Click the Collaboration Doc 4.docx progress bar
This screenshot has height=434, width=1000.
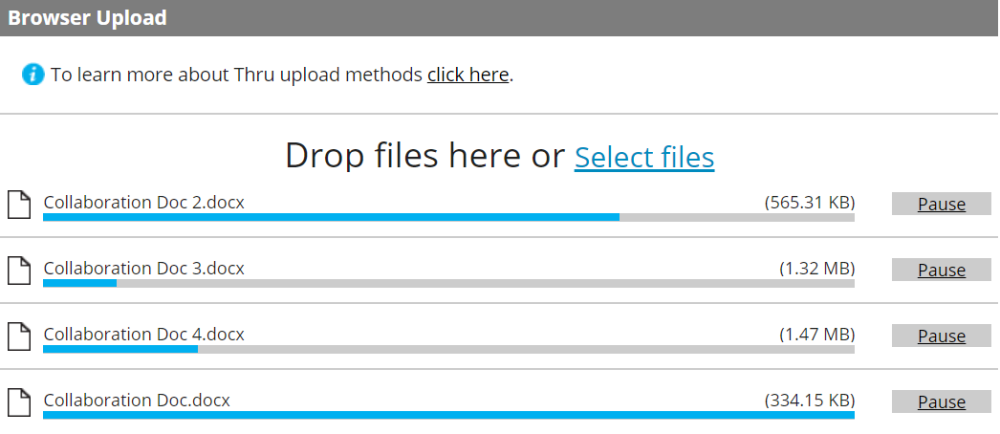click(448, 349)
